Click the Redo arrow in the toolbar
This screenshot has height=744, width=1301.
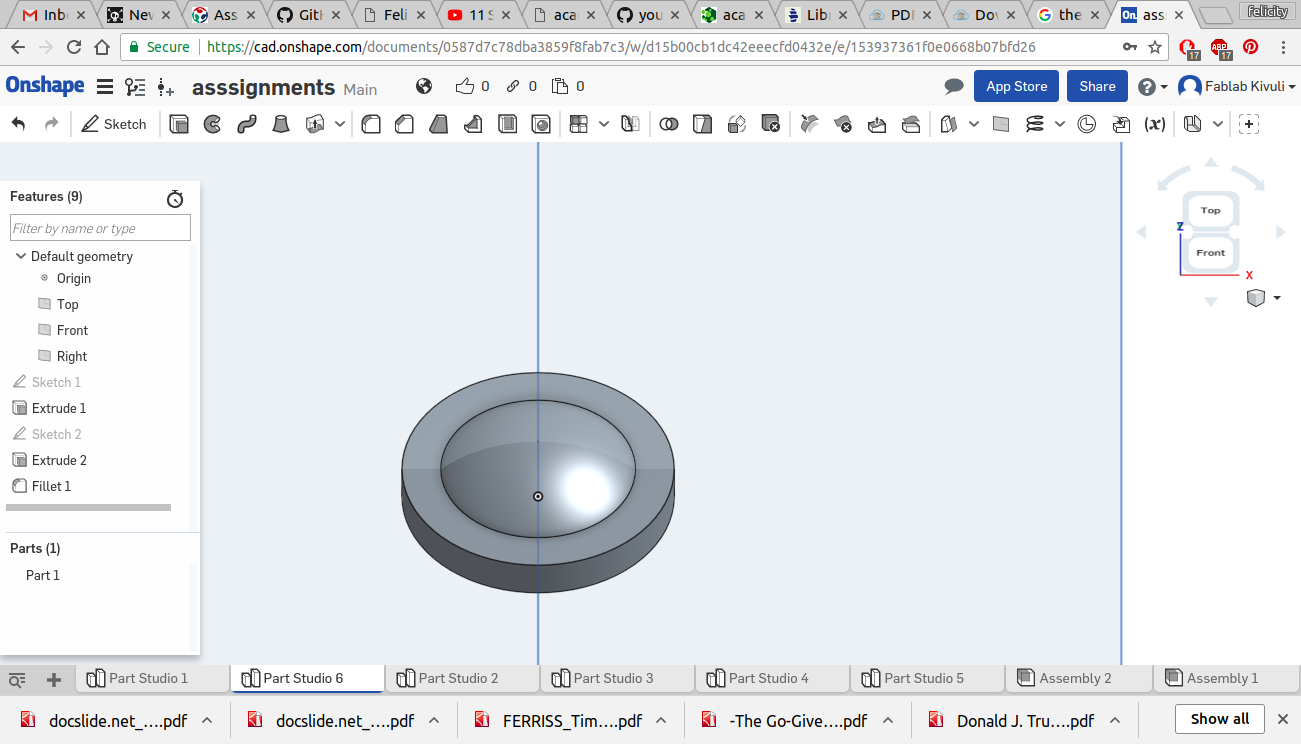click(x=51, y=124)
